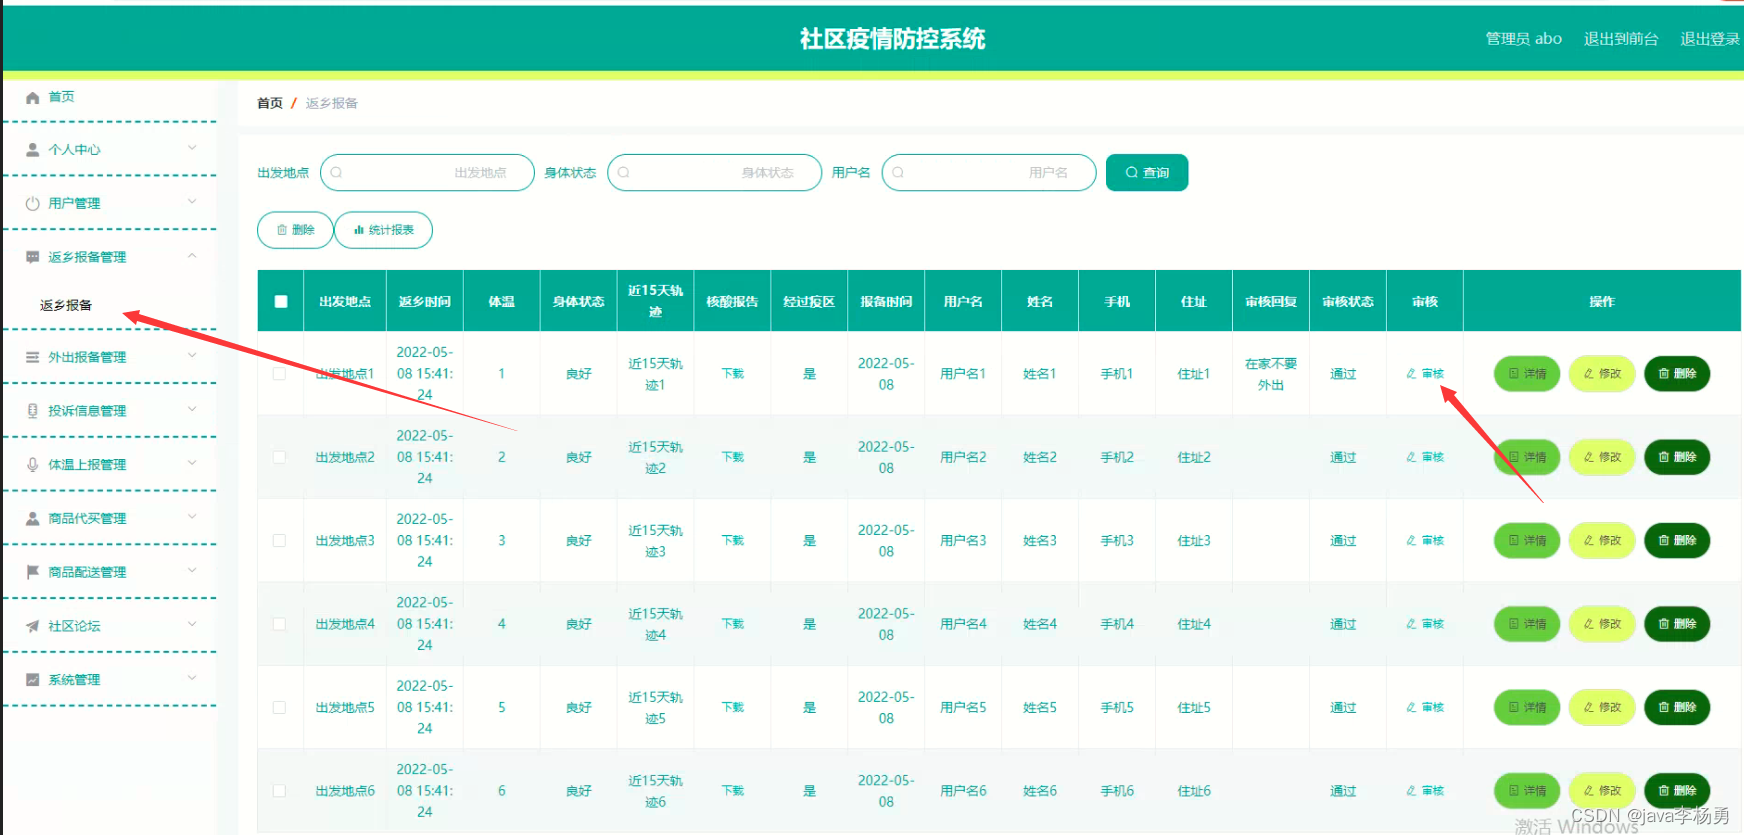The height and width of the screenshot is (835, 1744).
Task: Toggle the select-all header checkbox
Action: click(x=281, y=301)
